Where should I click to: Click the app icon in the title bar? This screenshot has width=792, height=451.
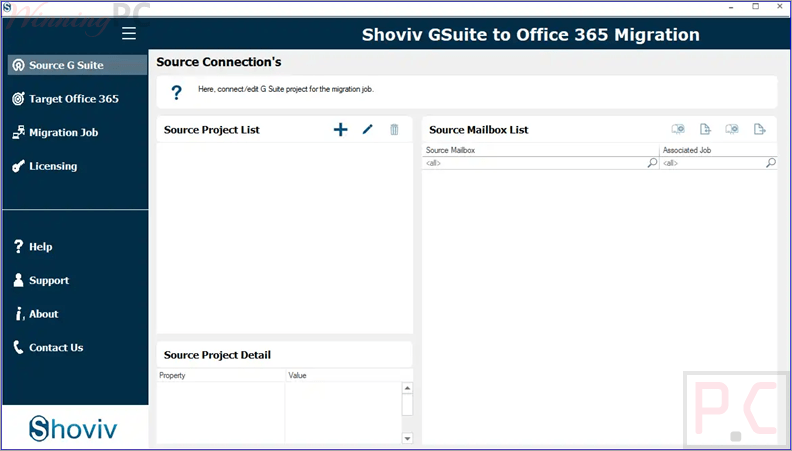point(7,7)
